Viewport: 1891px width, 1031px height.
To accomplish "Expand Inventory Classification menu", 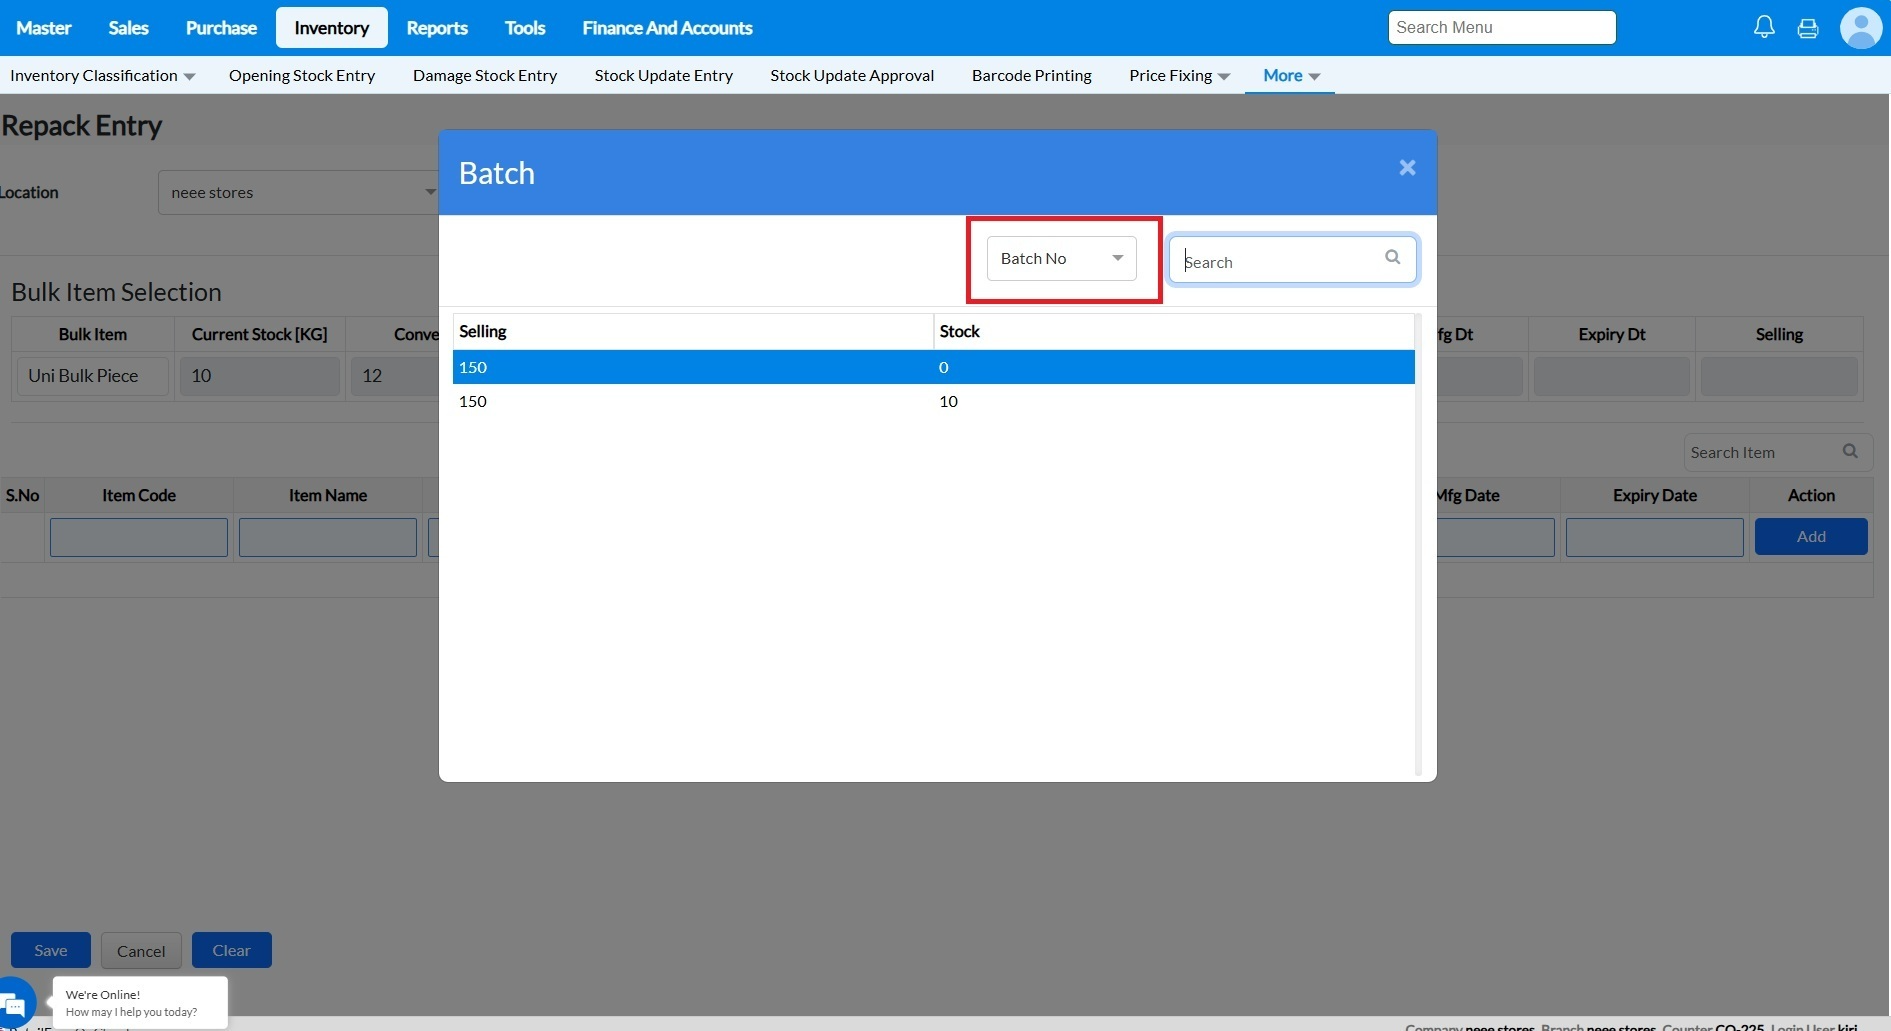I will (x=102, y=75).
